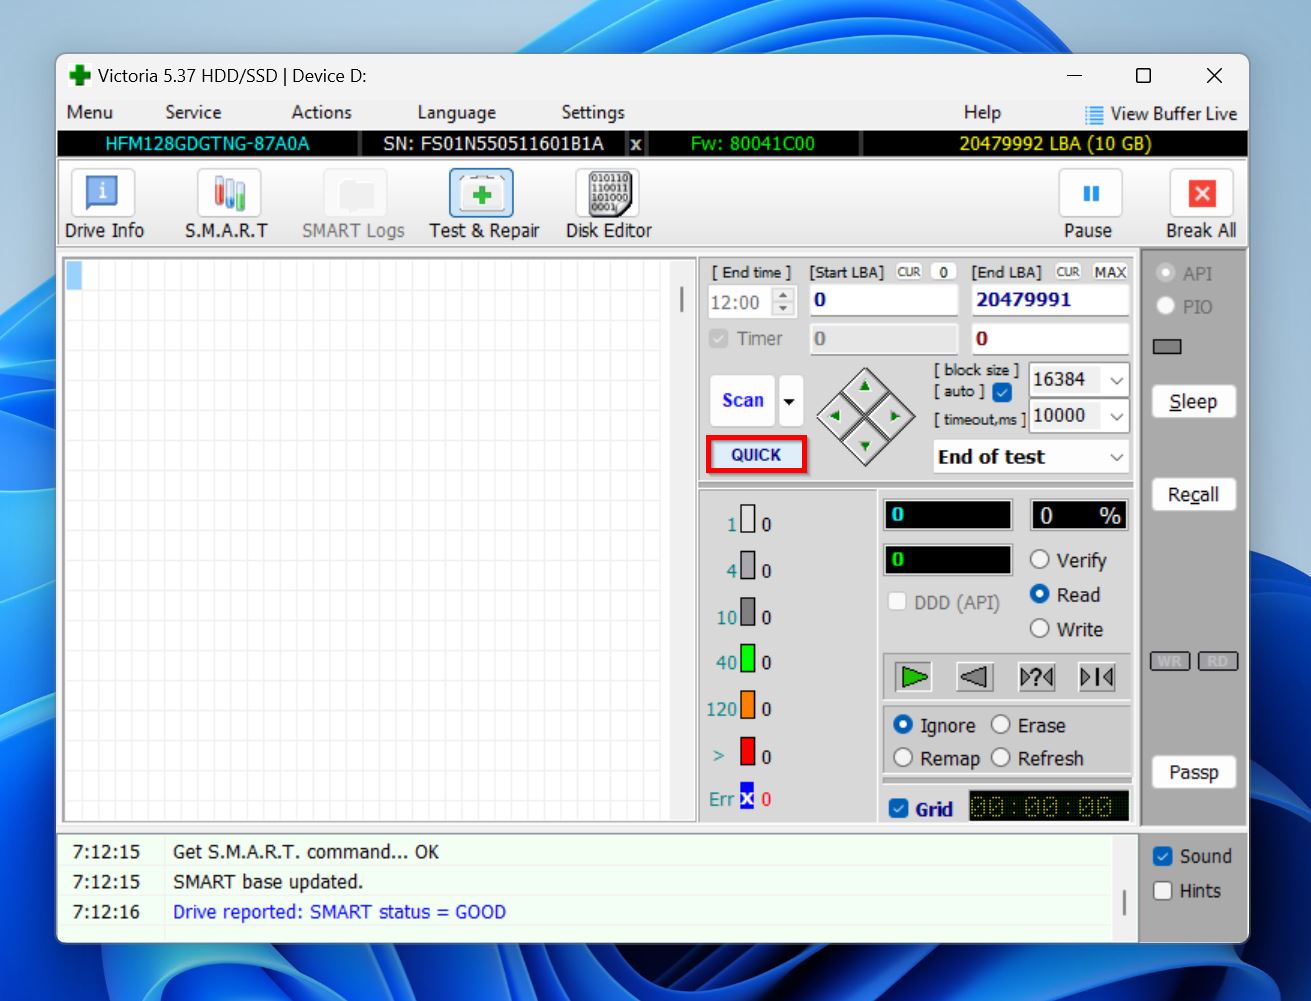Click the End LBA input field
1311x1001 pixels.
click(x=1049, y=300)
